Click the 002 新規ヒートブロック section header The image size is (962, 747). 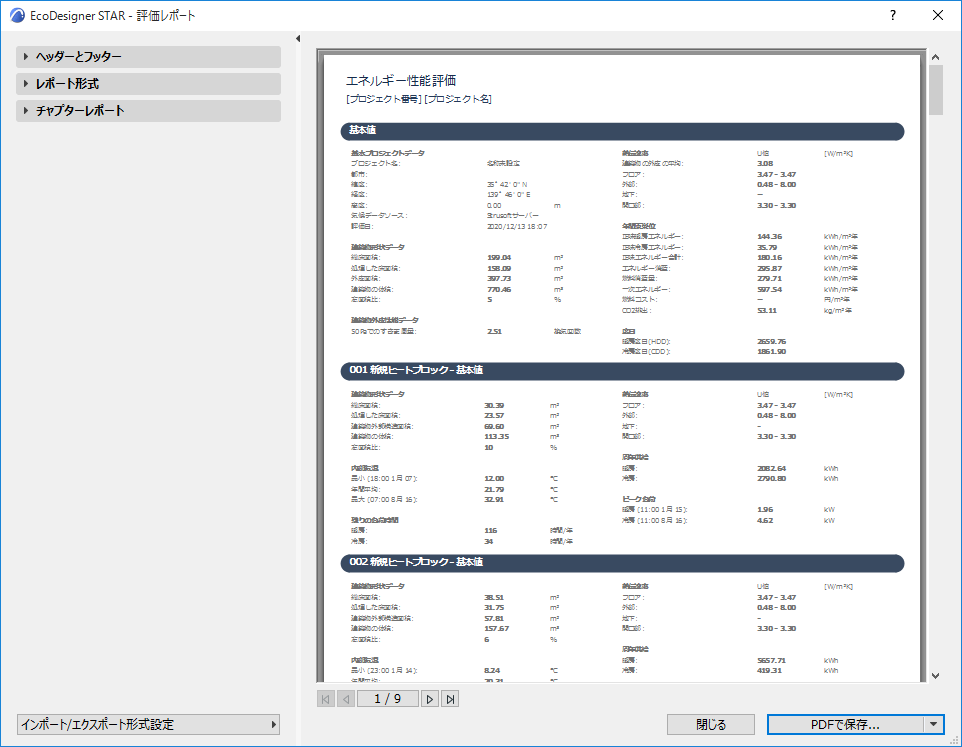622,562
